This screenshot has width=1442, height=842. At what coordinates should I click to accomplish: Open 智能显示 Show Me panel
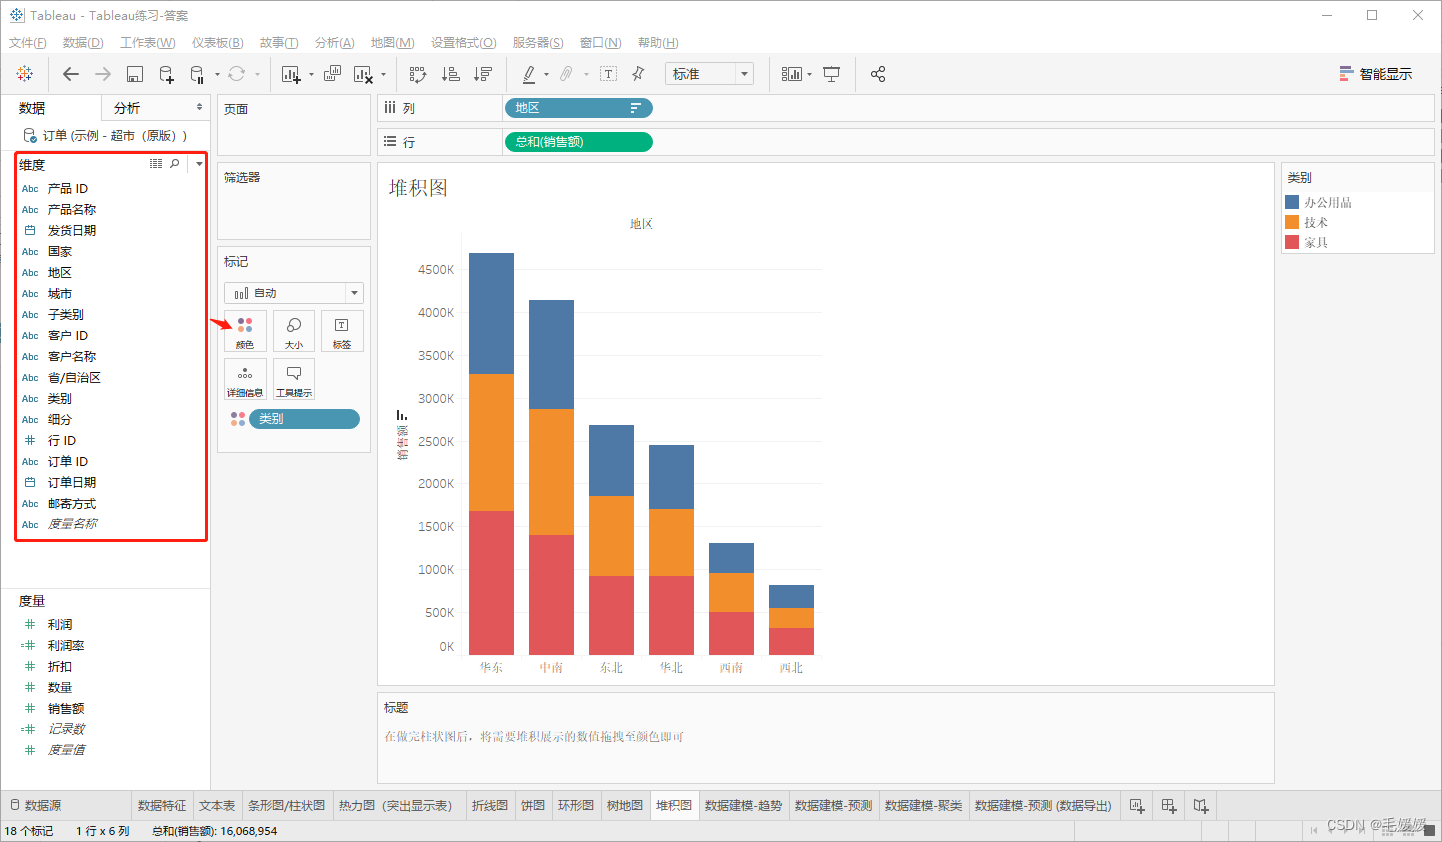click(1376, 74)
